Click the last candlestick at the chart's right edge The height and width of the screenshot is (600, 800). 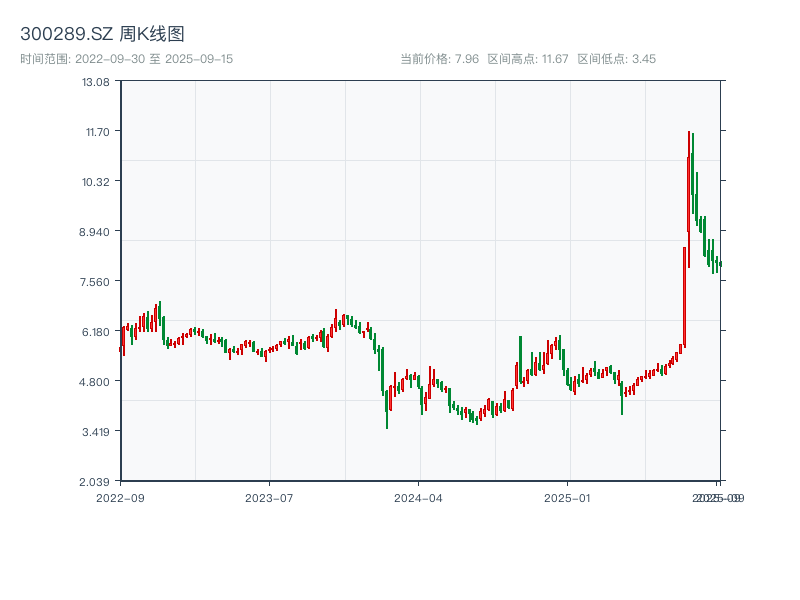[x=720, y=263]
